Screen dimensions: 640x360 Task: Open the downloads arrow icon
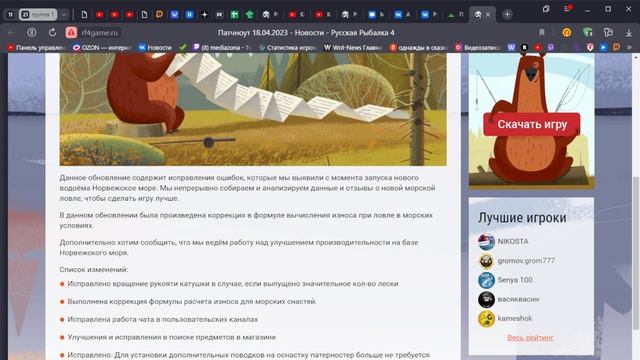629,32
